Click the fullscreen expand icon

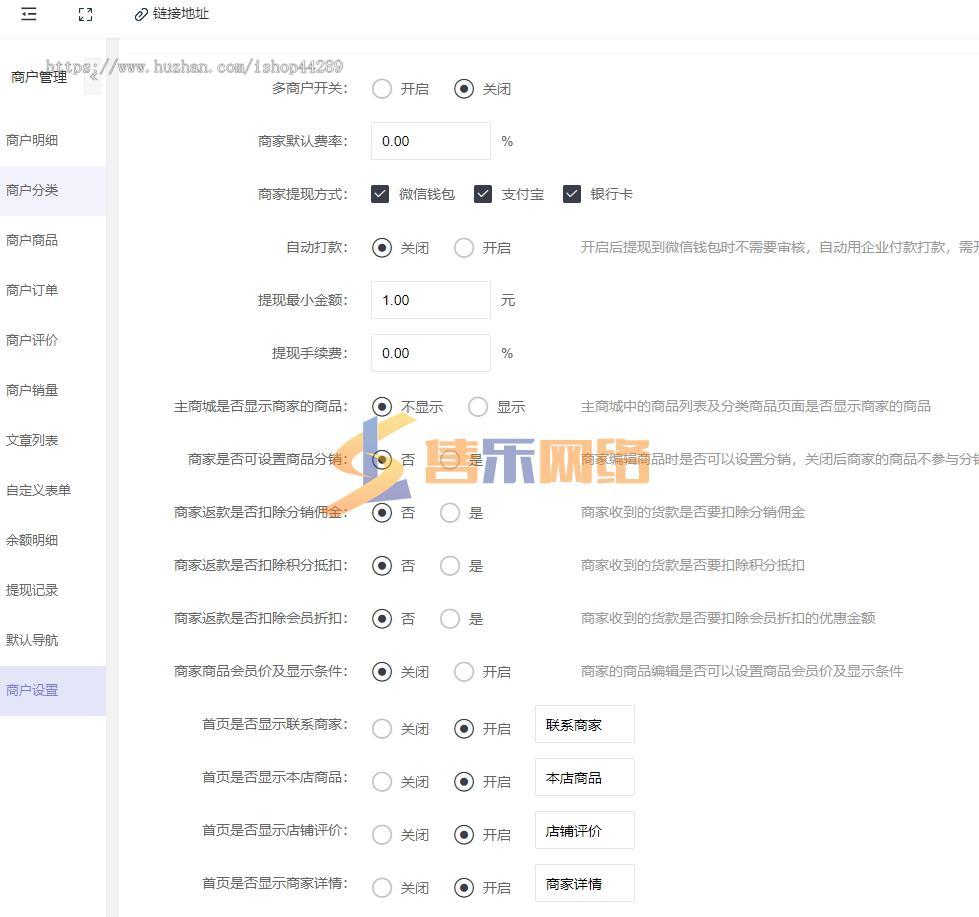click(x=86, y=14)
